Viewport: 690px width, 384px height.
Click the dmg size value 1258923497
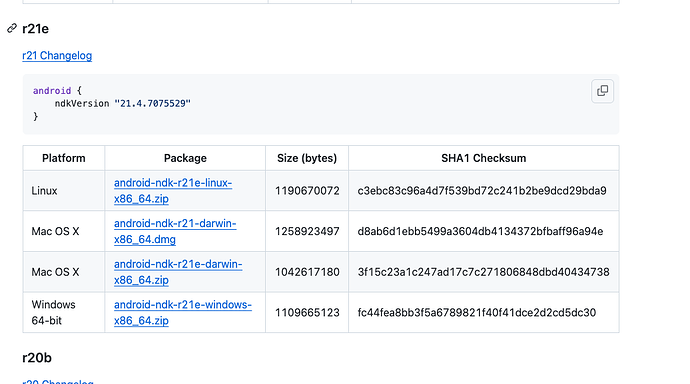click(307, 231)
